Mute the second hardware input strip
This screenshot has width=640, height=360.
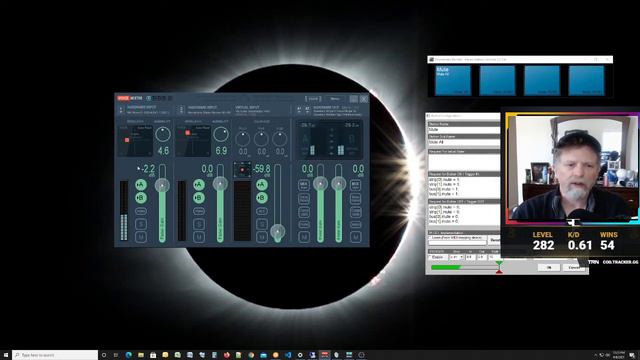pyautogui.click(x=199, y=237)
